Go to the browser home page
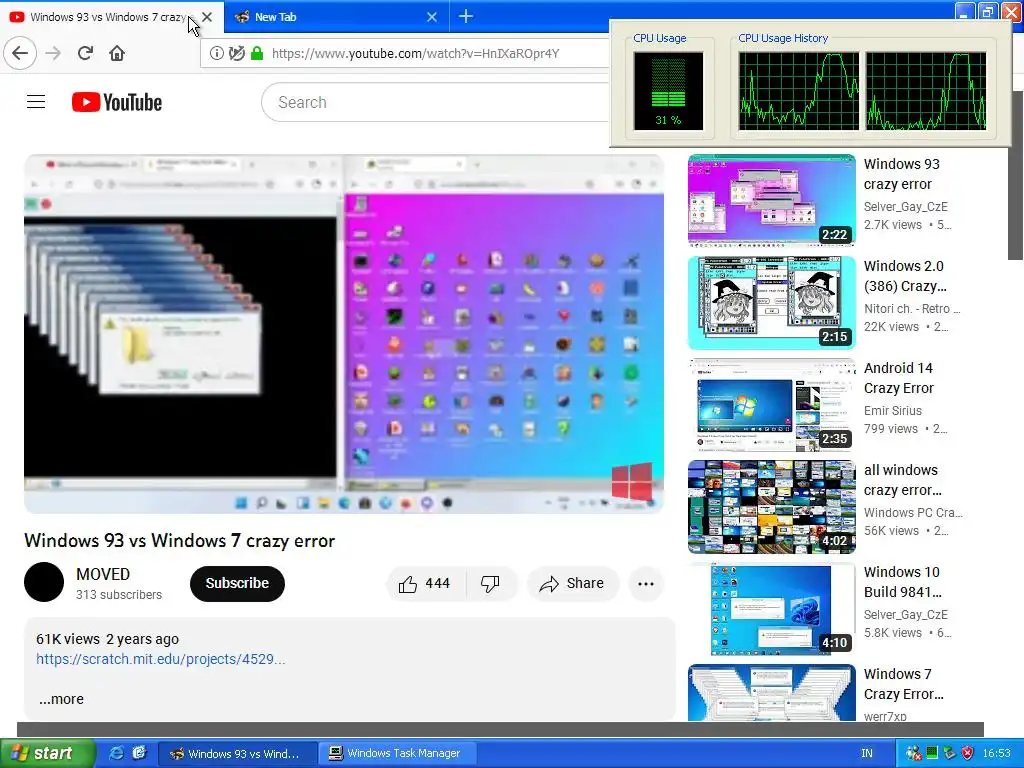Screen dimensions: 1024x768 click(x=117, y=54)
